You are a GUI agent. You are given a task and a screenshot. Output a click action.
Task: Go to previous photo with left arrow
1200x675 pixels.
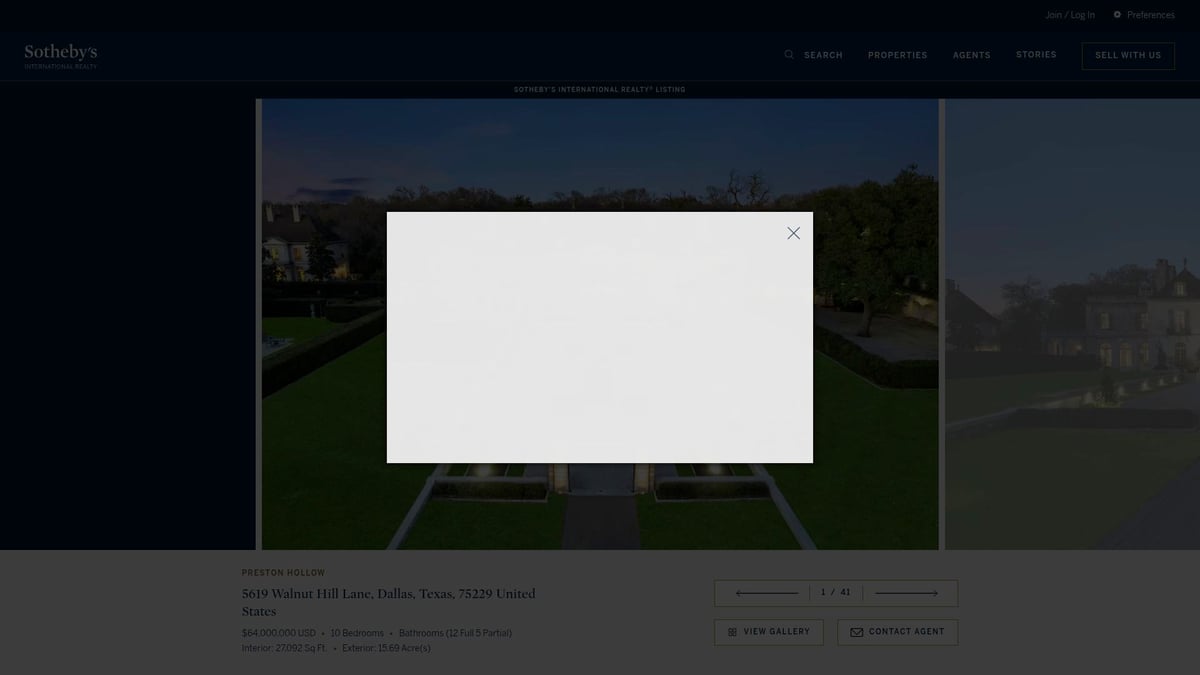coord(766,593)
